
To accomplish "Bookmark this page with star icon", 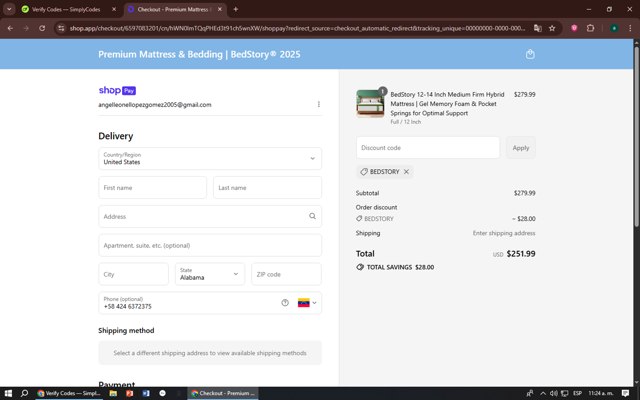I will (x=552, y=28).
